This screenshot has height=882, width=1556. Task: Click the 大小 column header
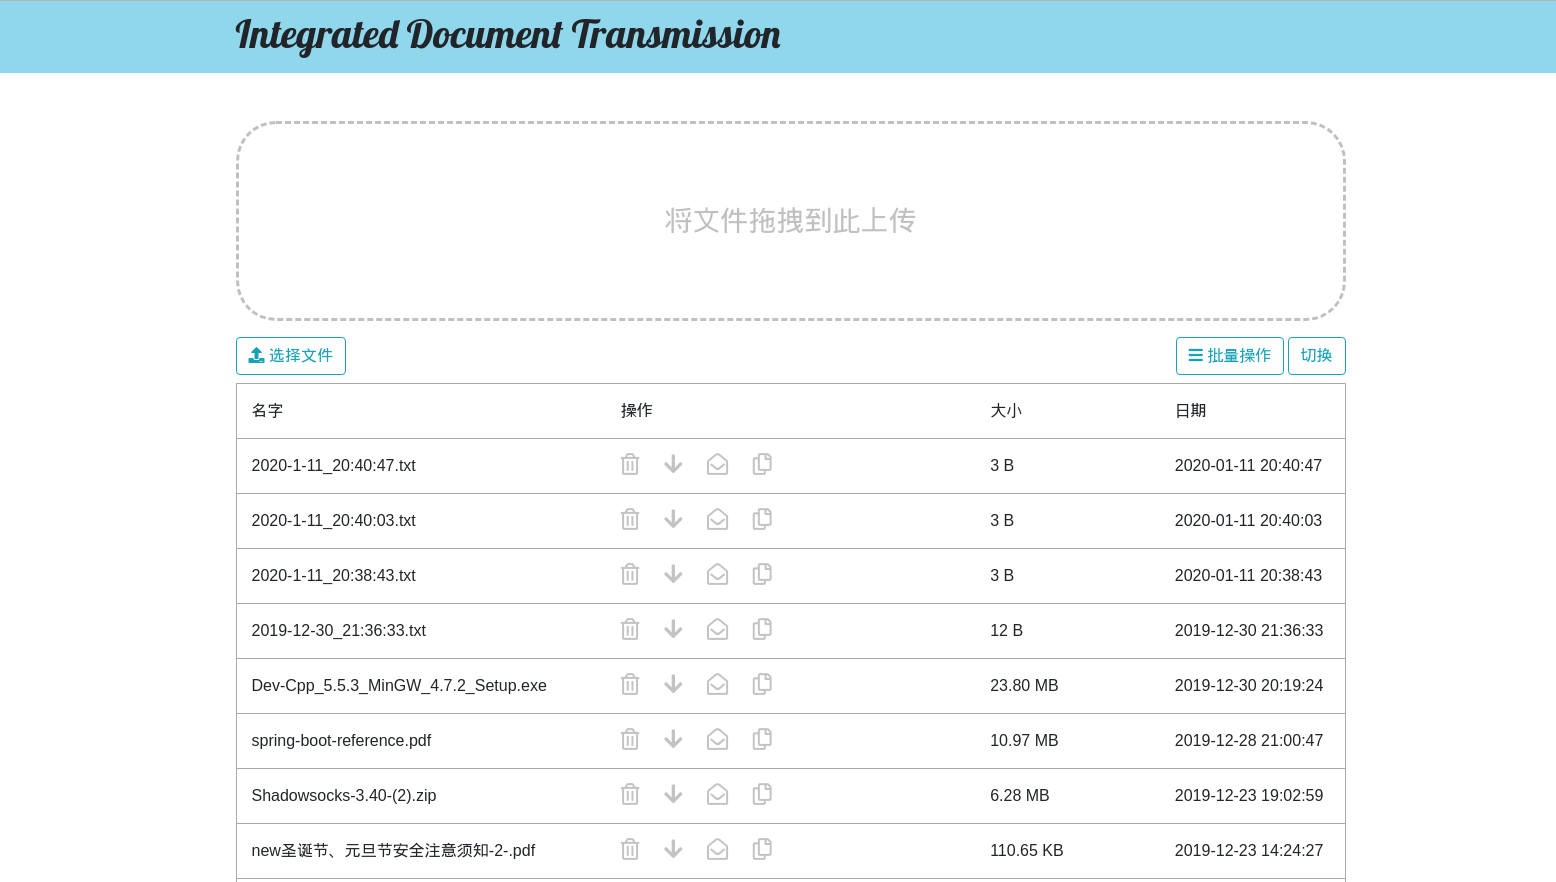coord(1005,411)
